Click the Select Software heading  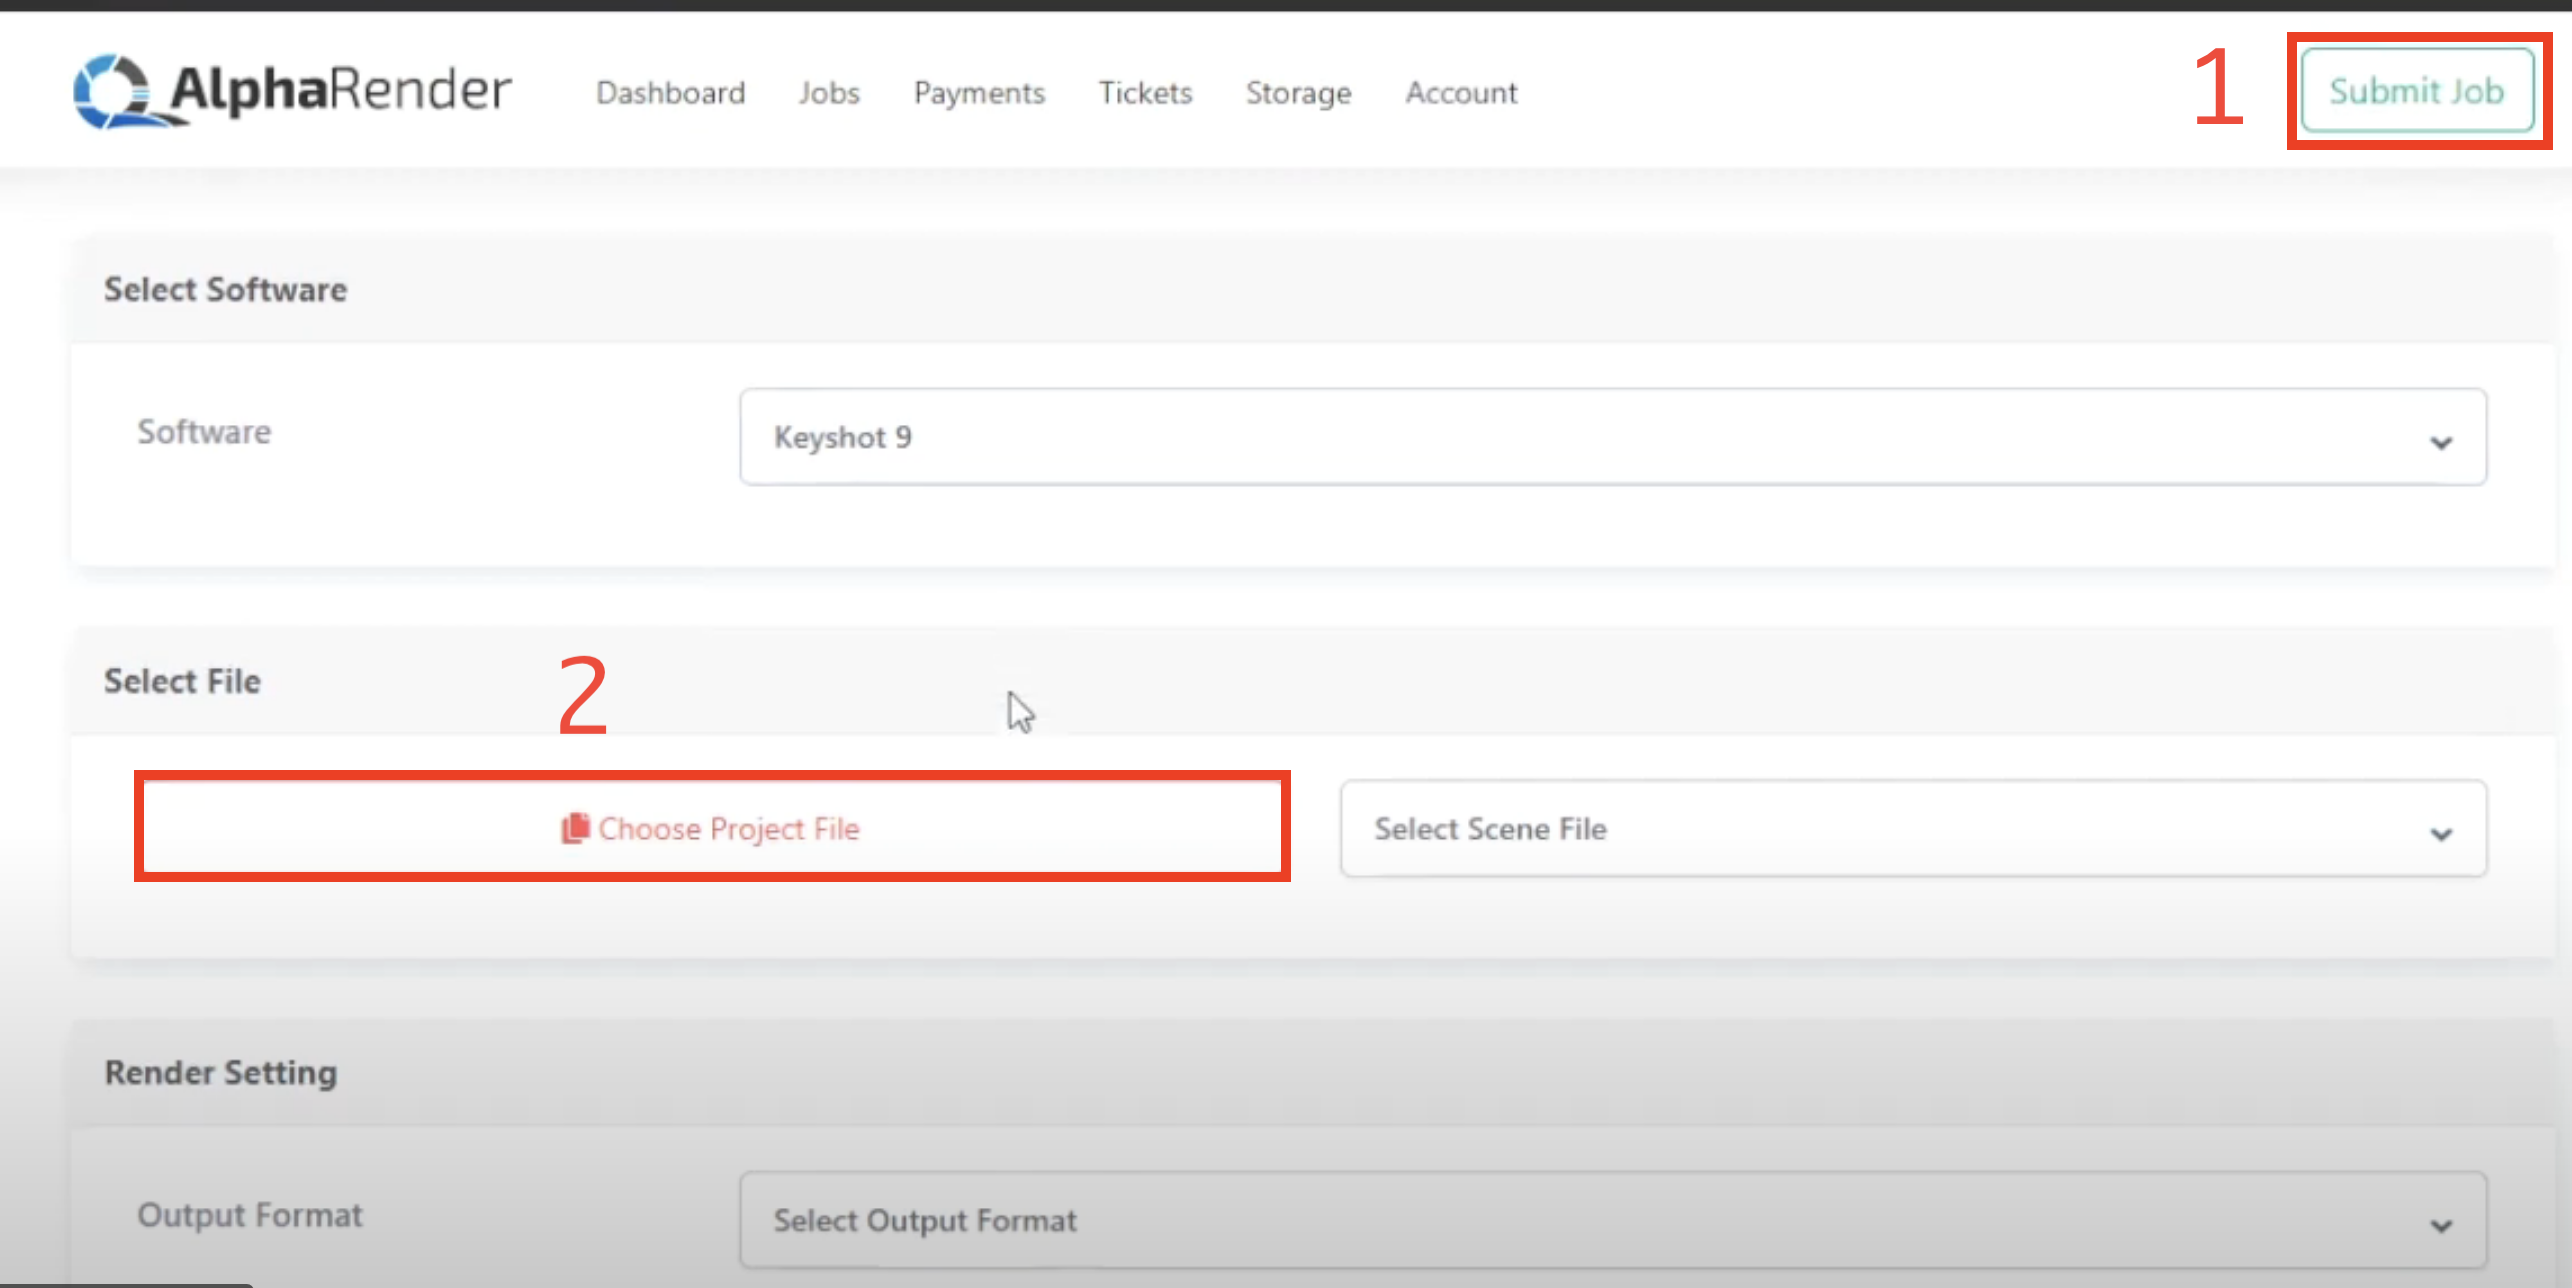226,290
